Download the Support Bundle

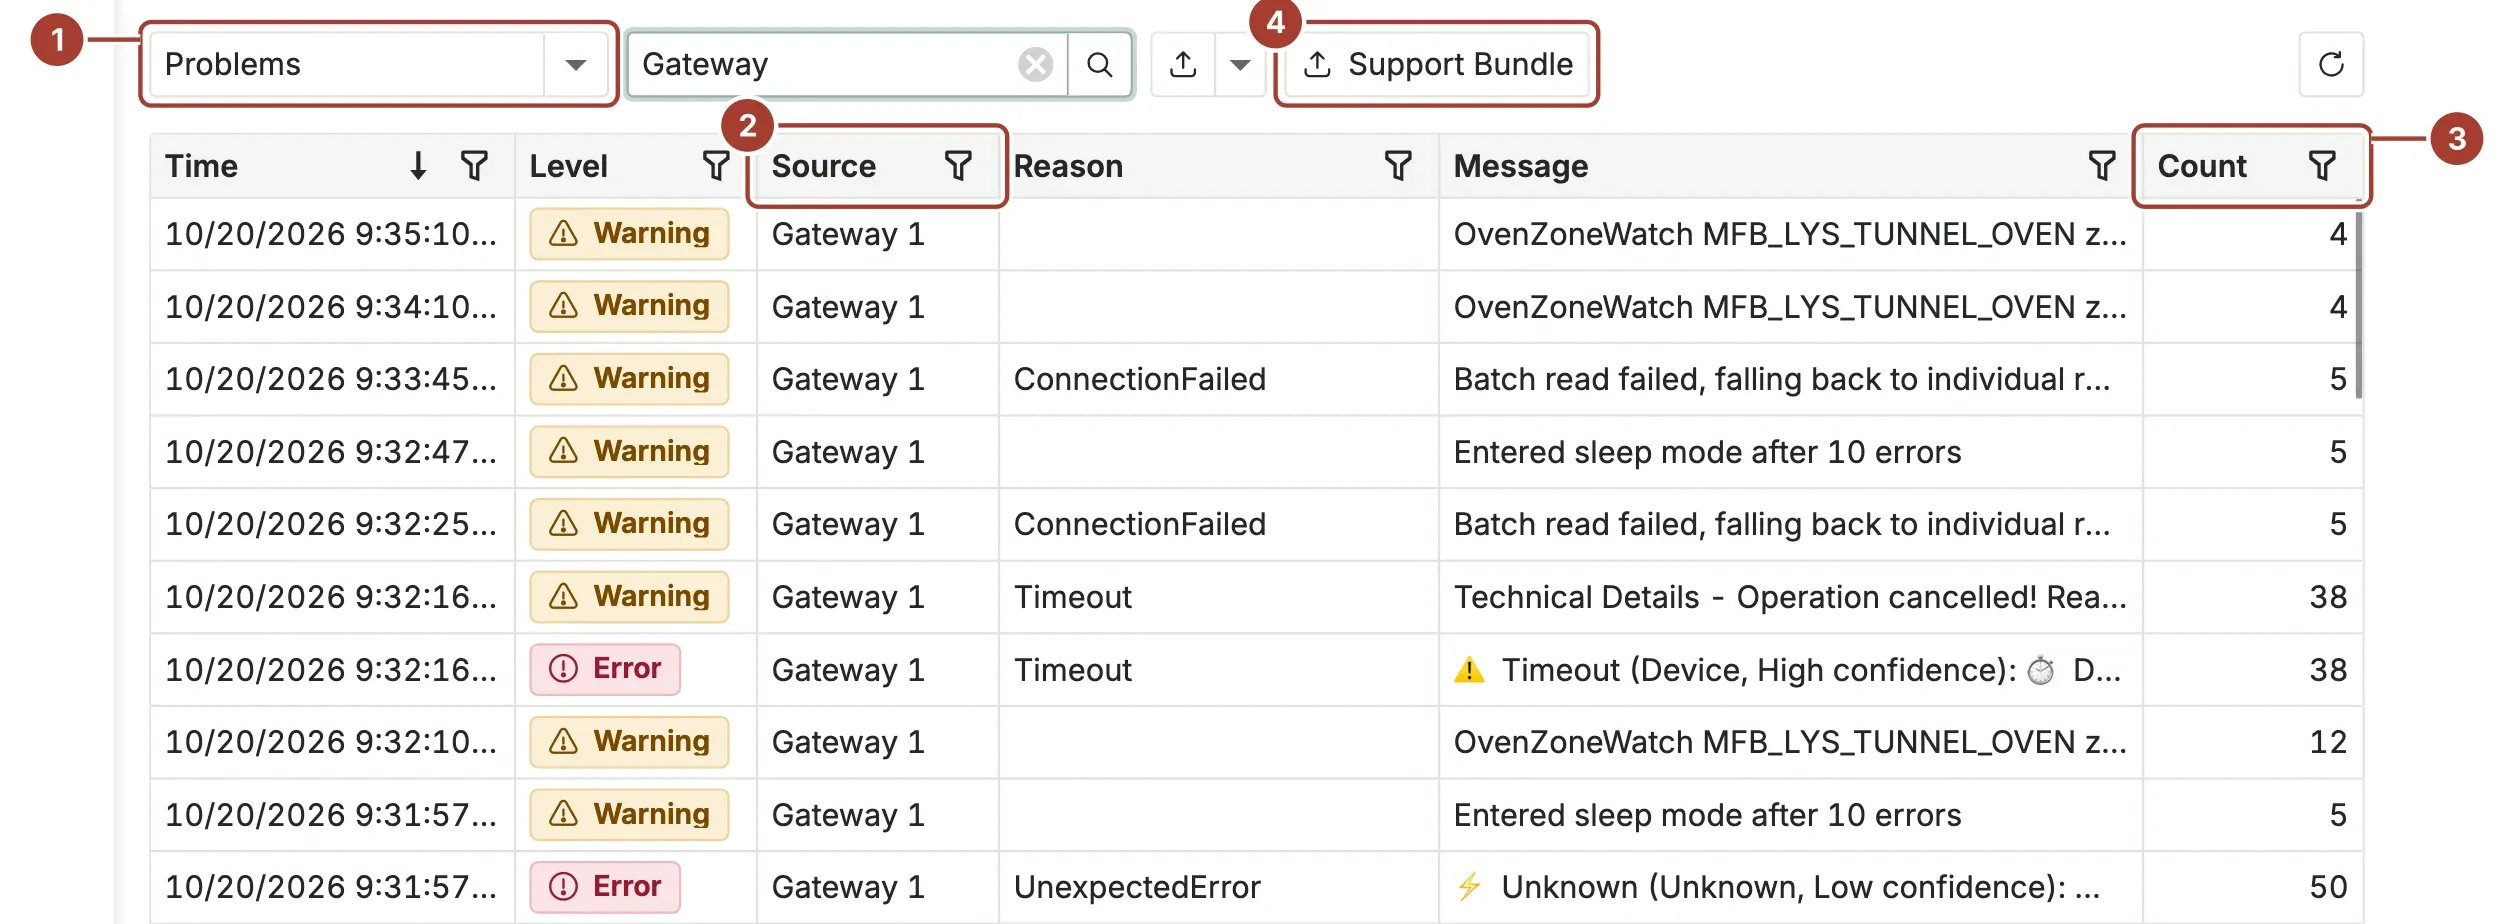click(x=1438, y=65)
